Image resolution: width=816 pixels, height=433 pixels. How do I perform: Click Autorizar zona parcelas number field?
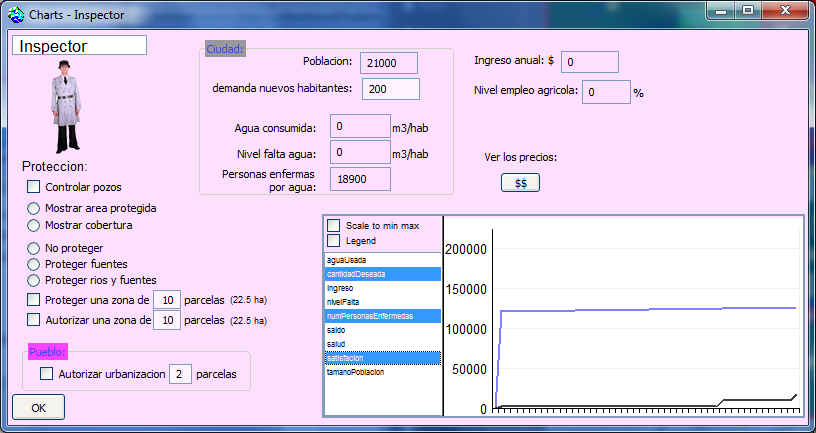pyautogui.click(x=167, y=320)
